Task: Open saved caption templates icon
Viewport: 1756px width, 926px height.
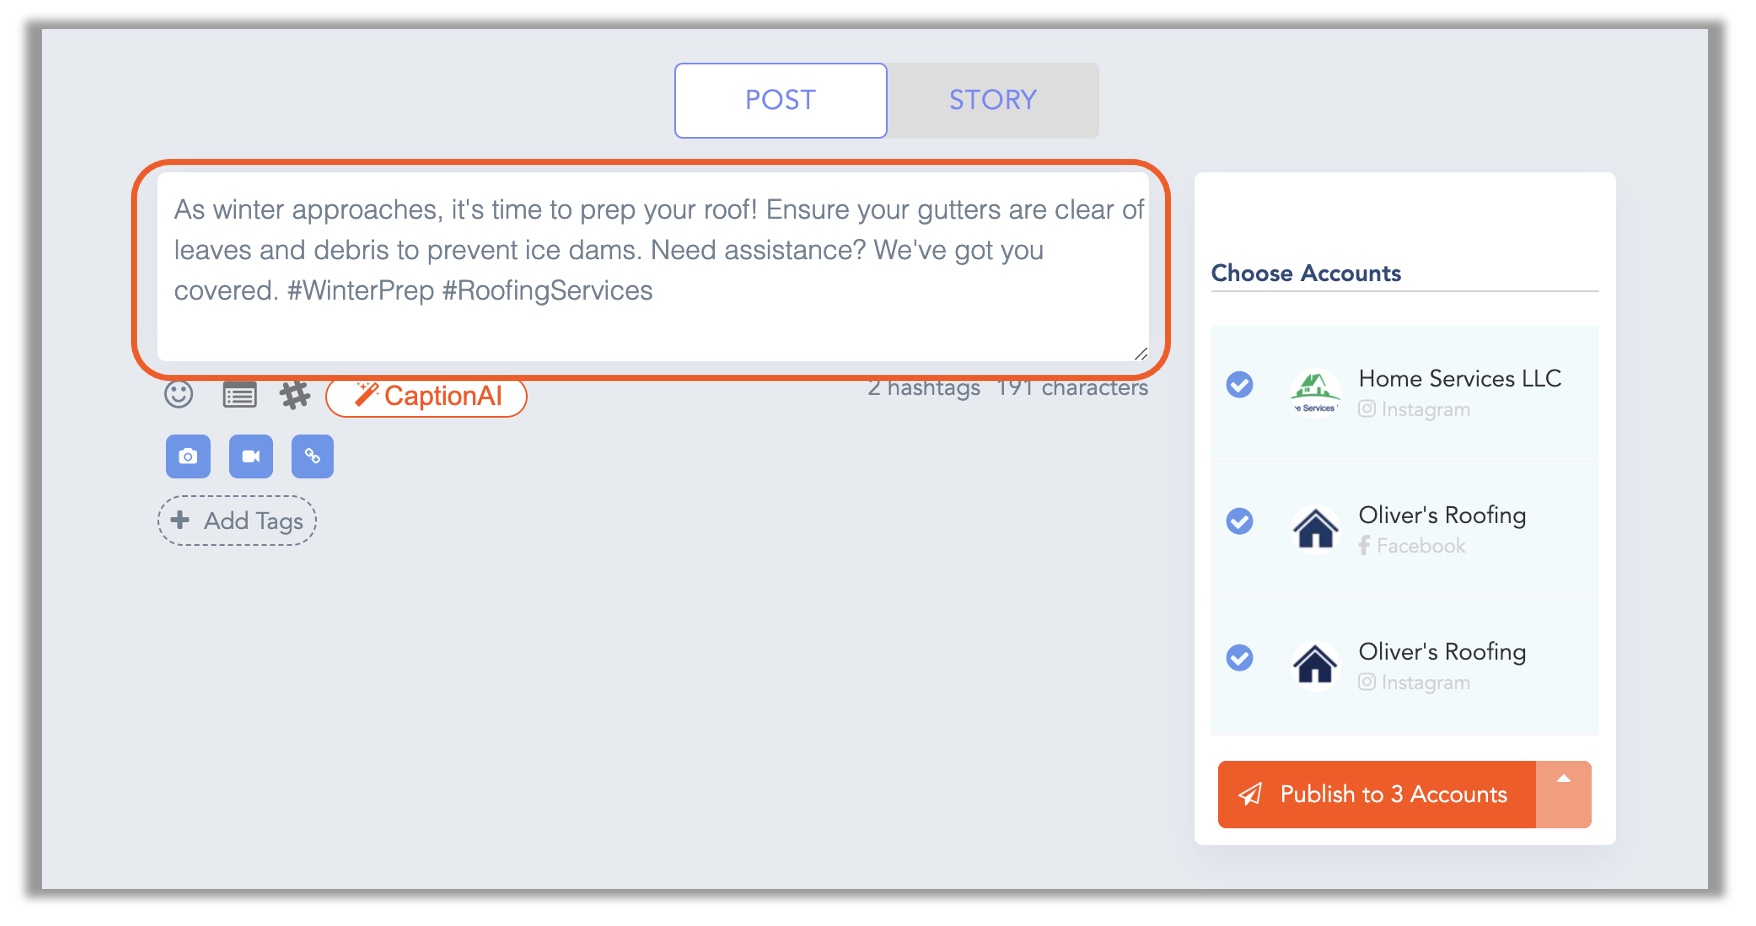Action: (x=240, y=394)
